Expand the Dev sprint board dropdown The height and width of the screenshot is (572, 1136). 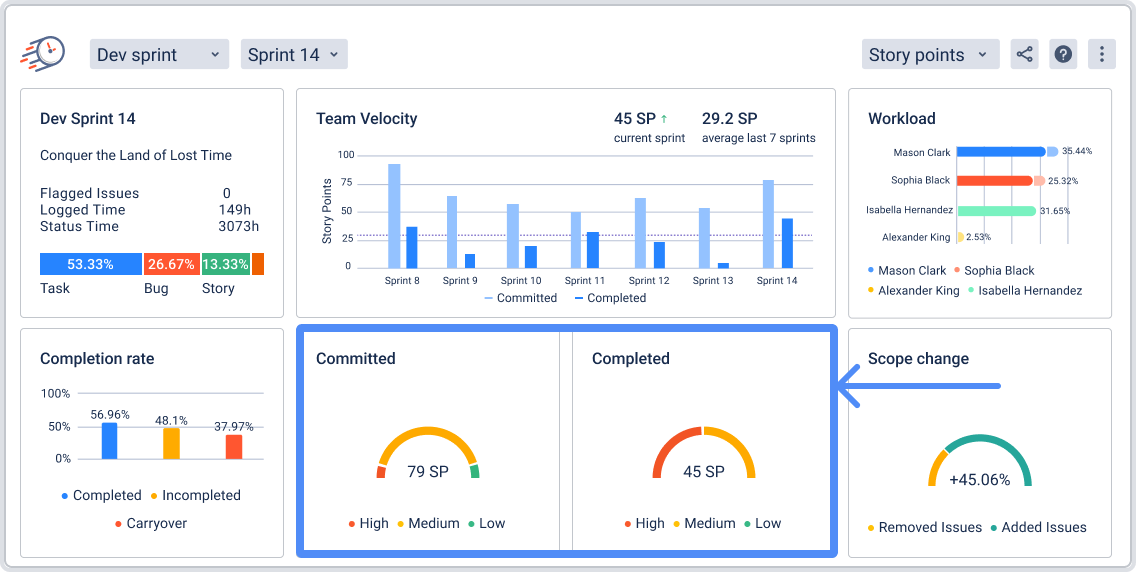(x=159, y=55)
